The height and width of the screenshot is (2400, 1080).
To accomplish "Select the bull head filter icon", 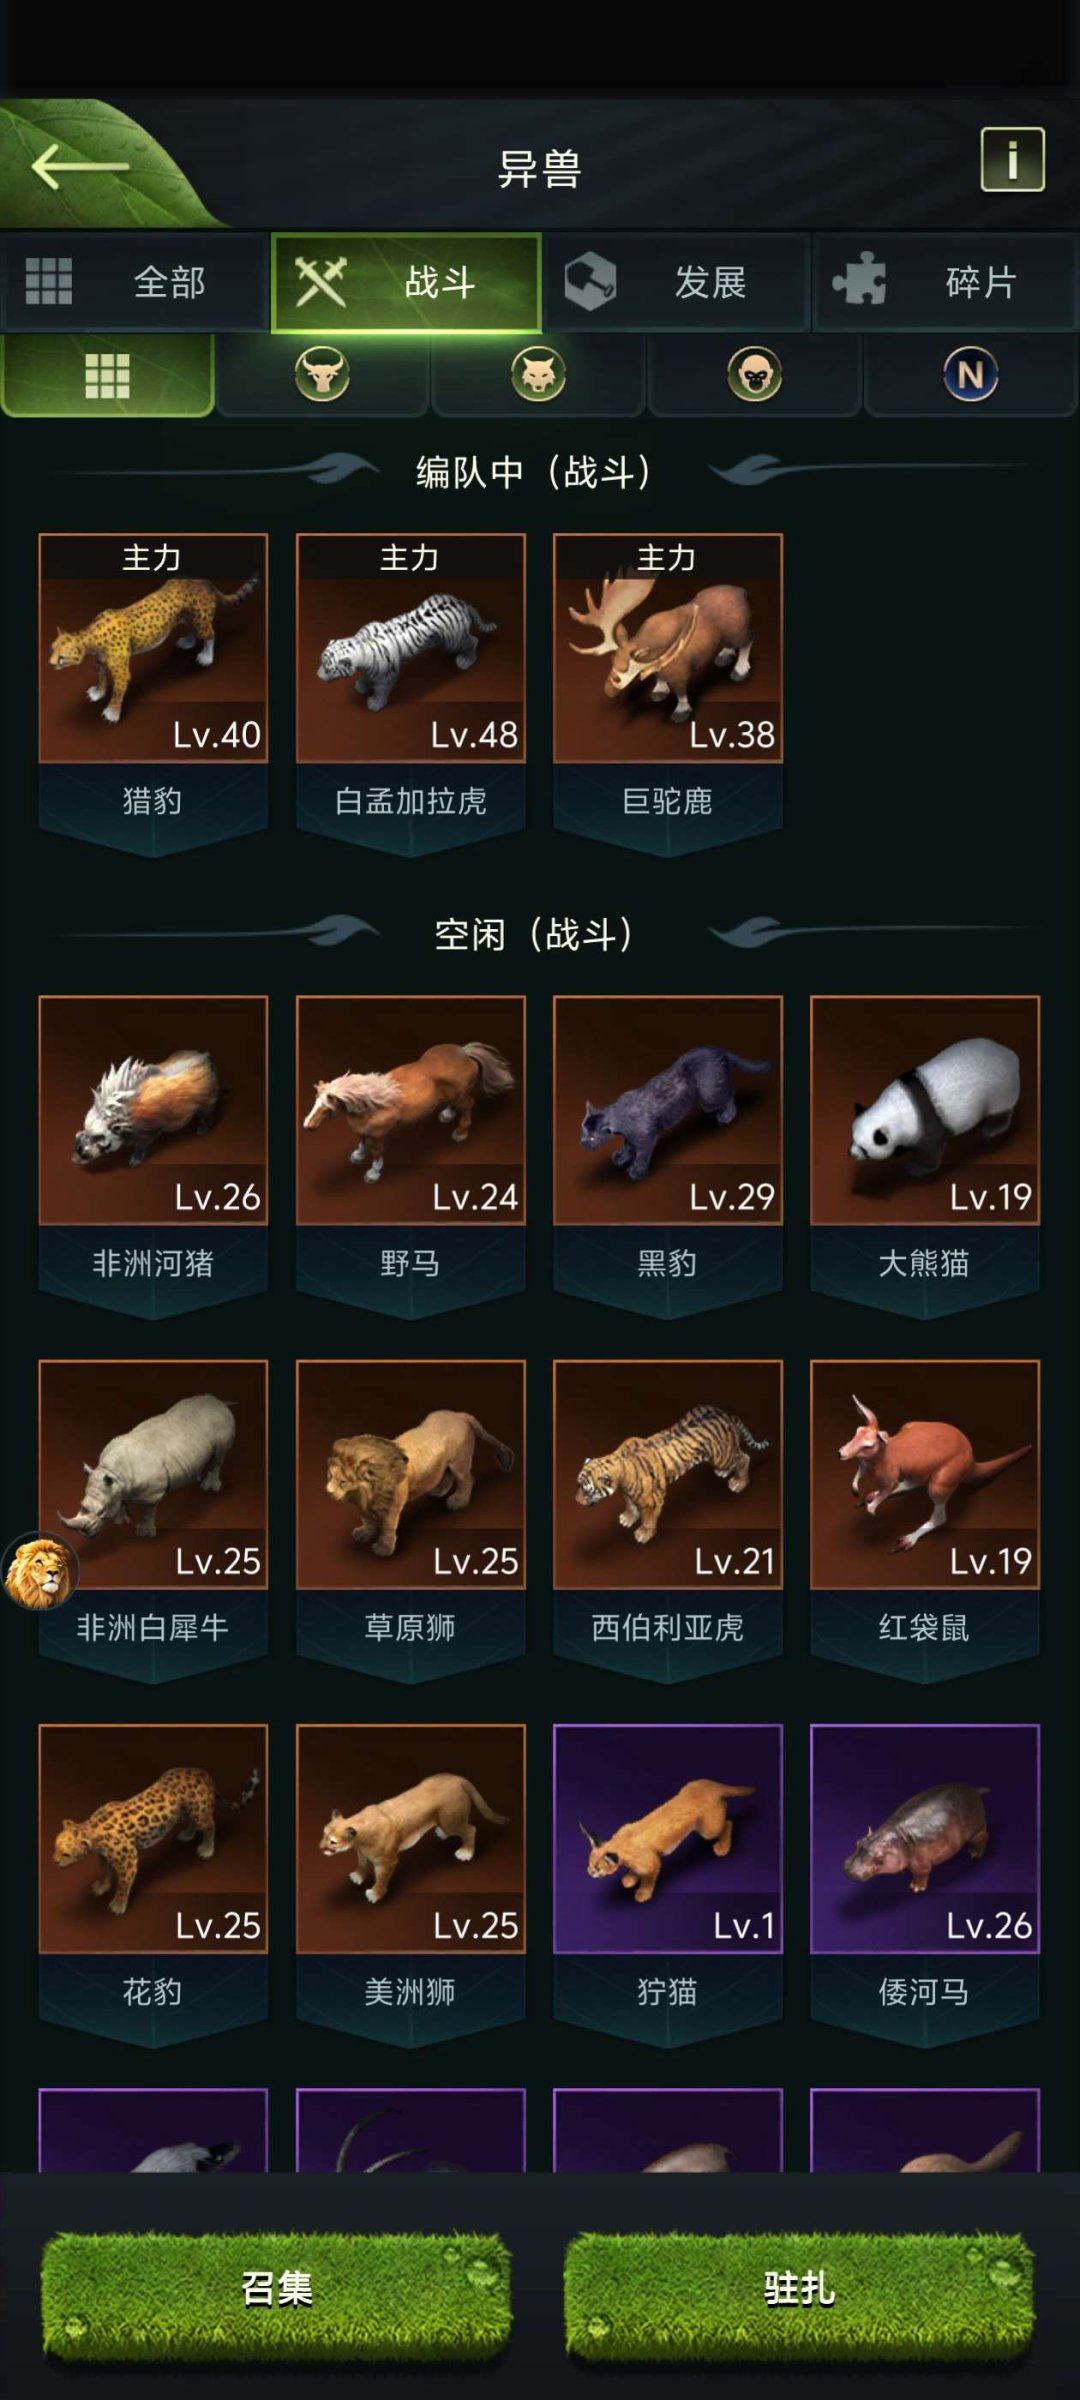I will [x=322, y=375].
